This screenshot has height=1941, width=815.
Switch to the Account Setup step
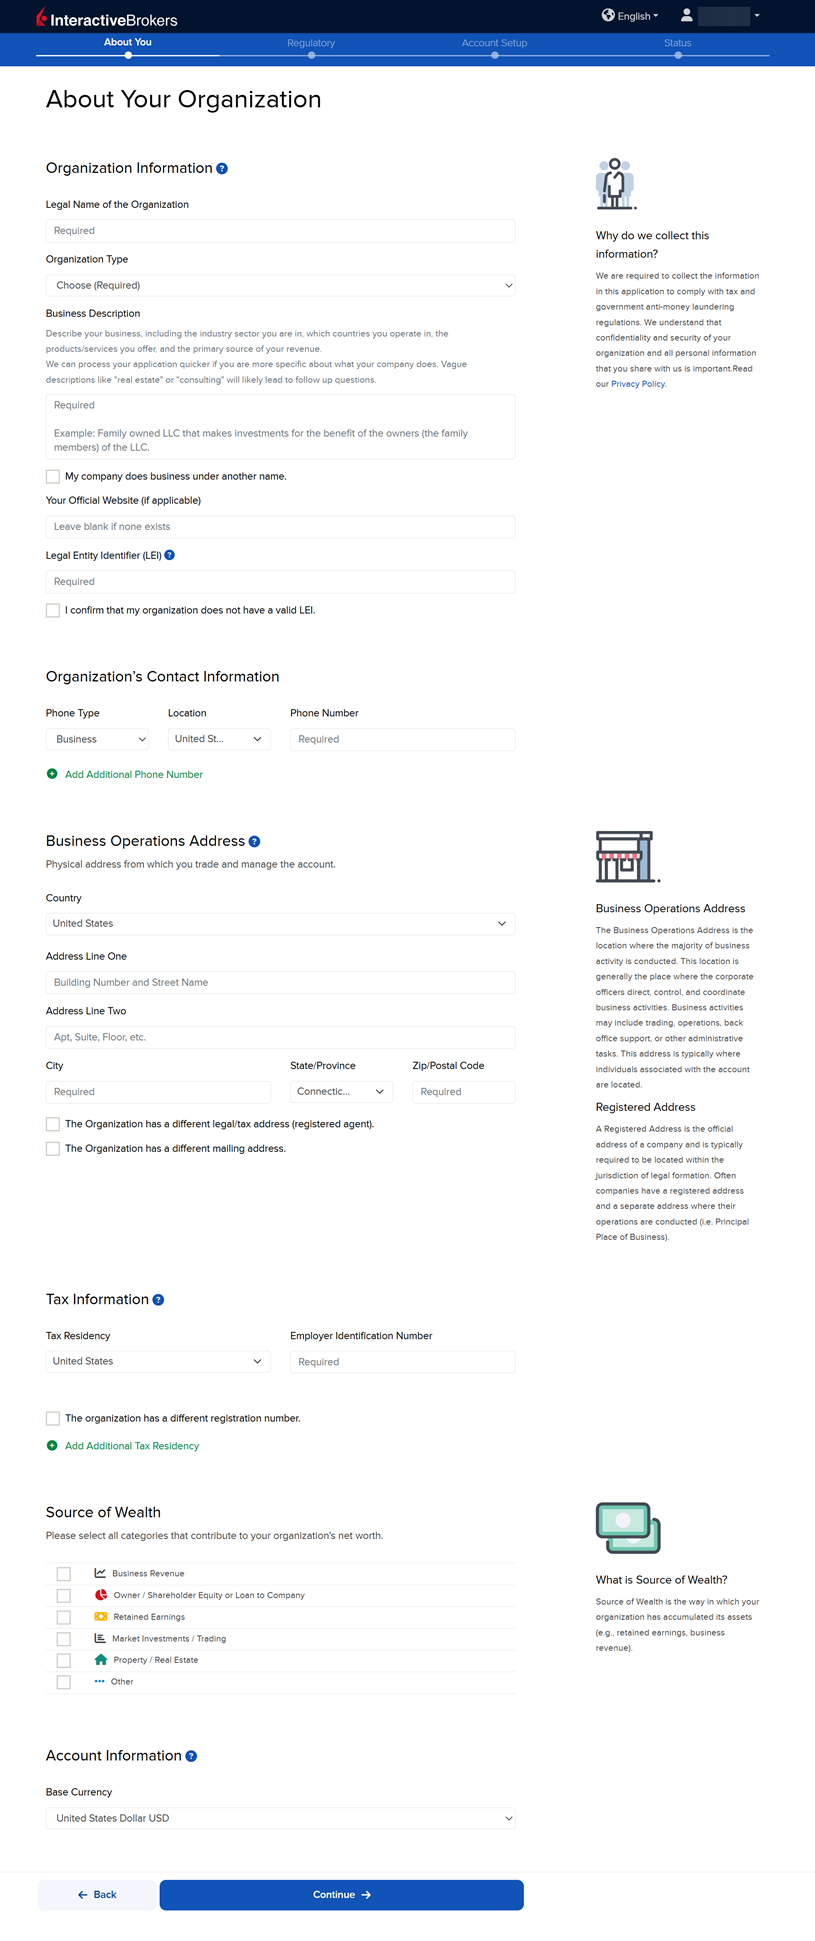click(494, 44)
